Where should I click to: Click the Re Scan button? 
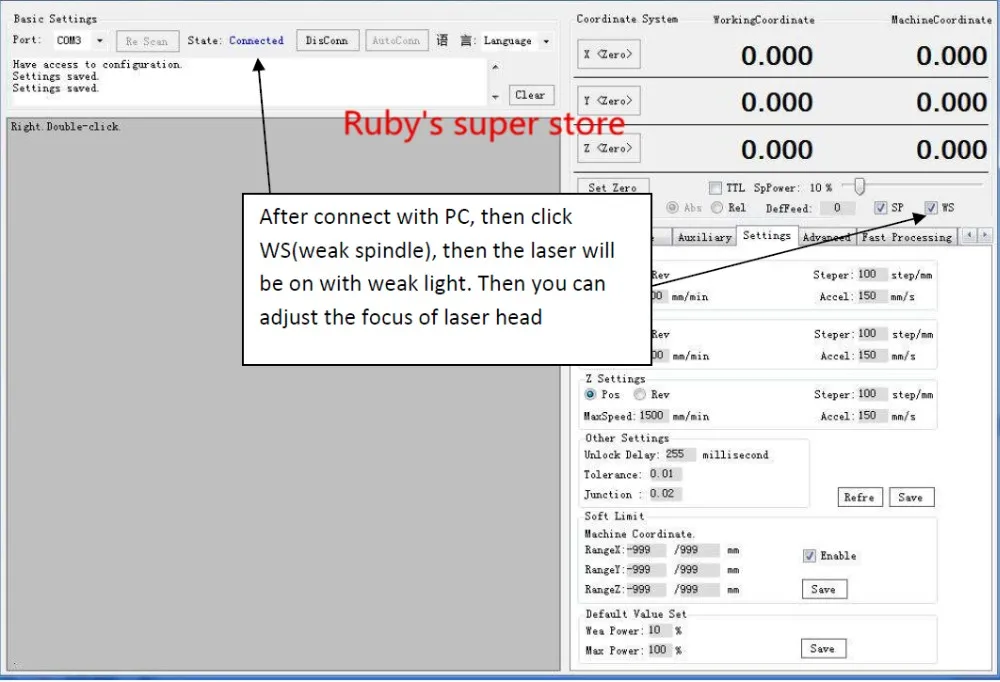pos(147,41)
